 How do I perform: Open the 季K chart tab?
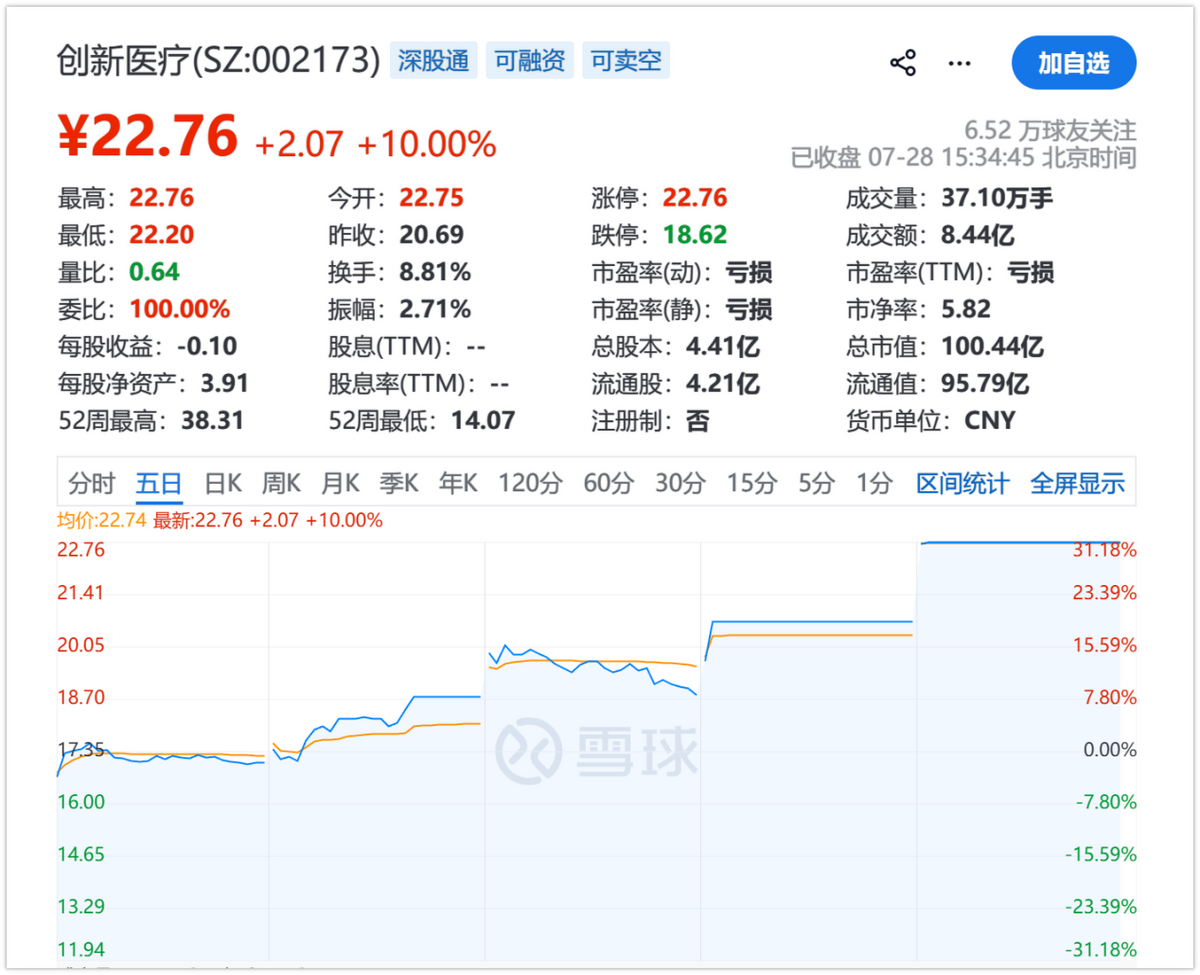point(398,484)
